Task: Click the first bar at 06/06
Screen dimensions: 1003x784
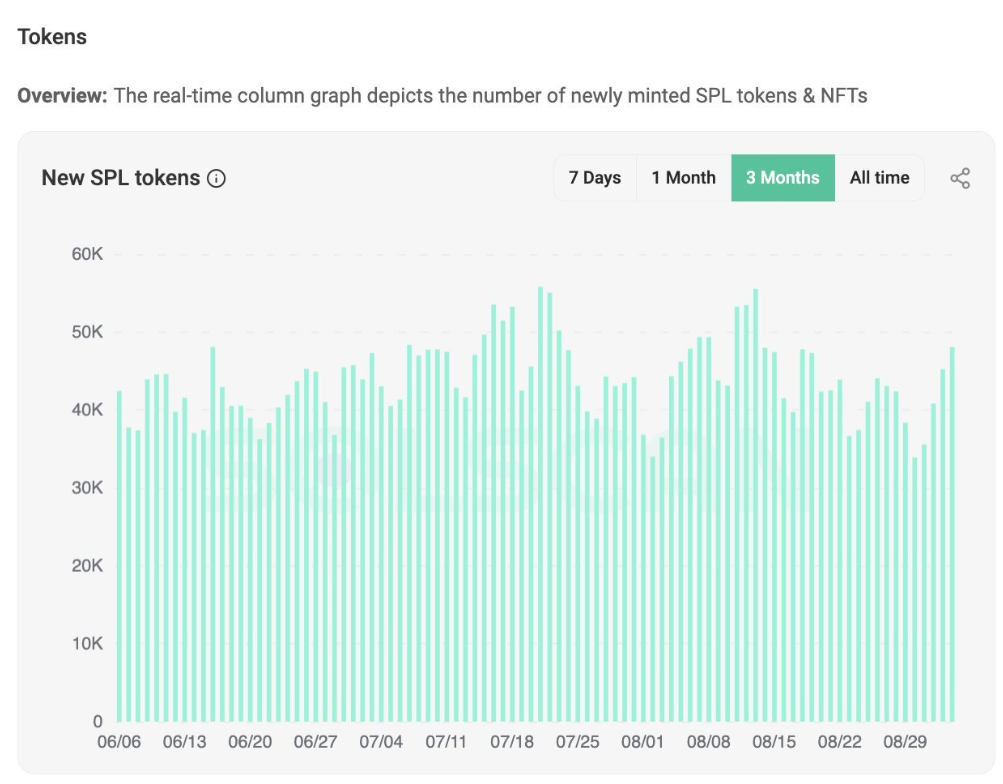Action: (119, 560)
